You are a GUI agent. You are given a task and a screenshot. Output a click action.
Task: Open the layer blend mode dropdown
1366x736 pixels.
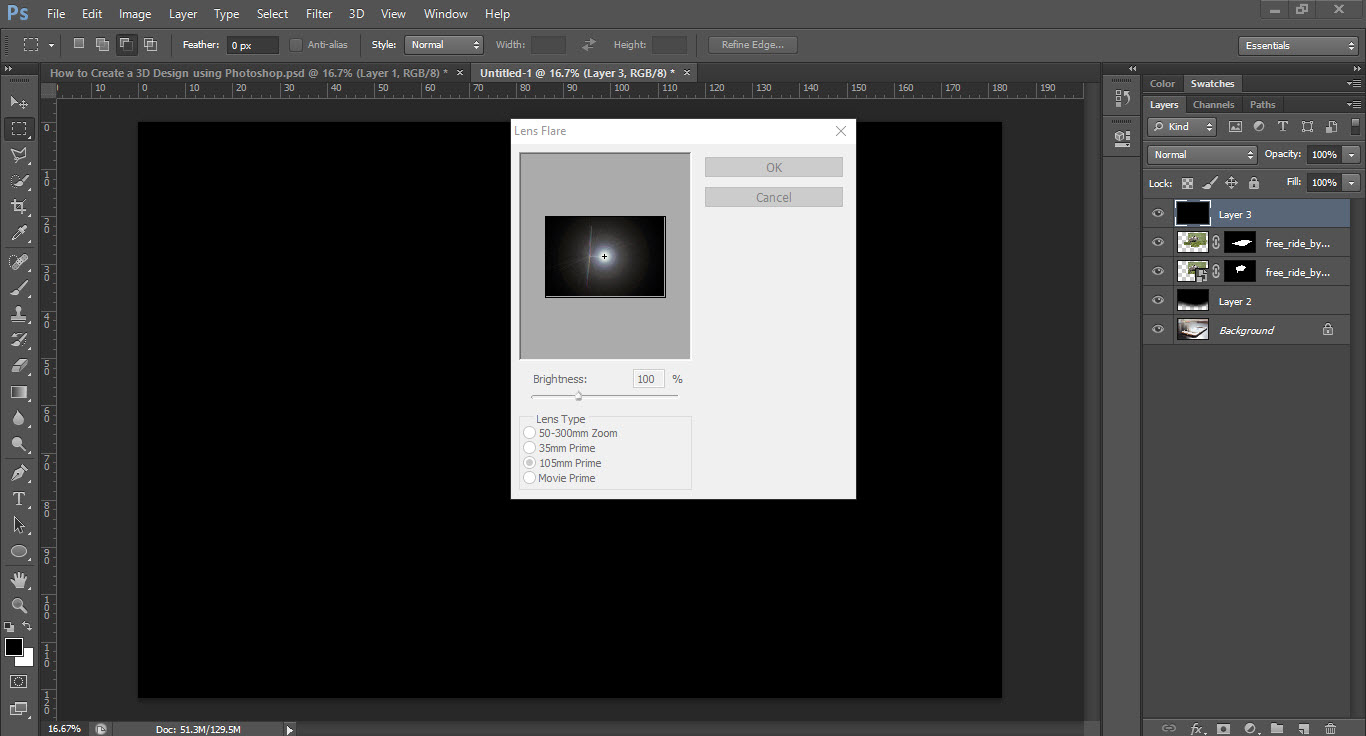point(1202,155)
